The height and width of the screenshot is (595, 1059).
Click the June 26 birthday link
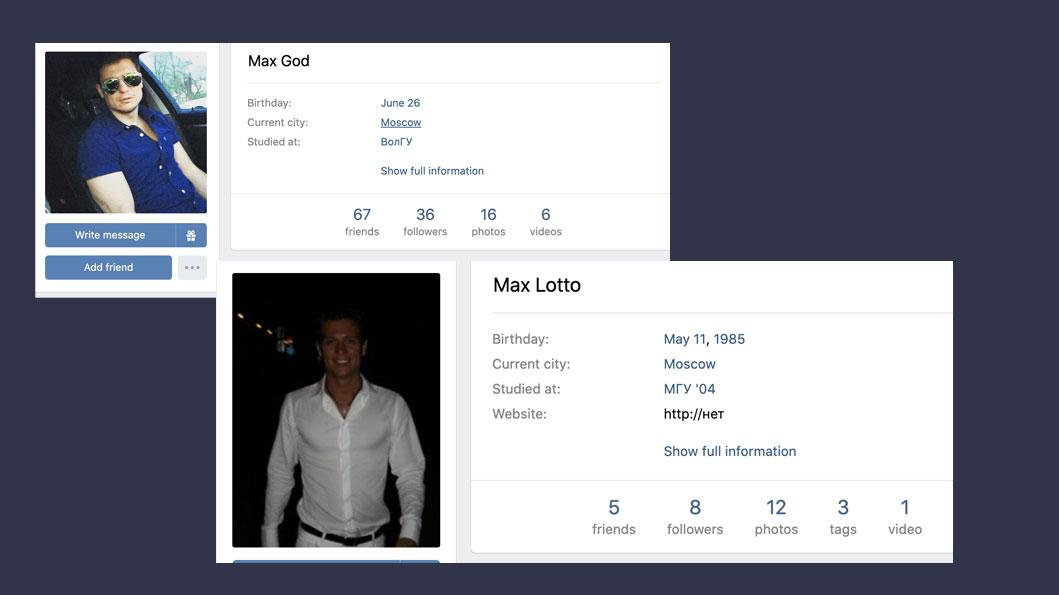pos(400,103)
